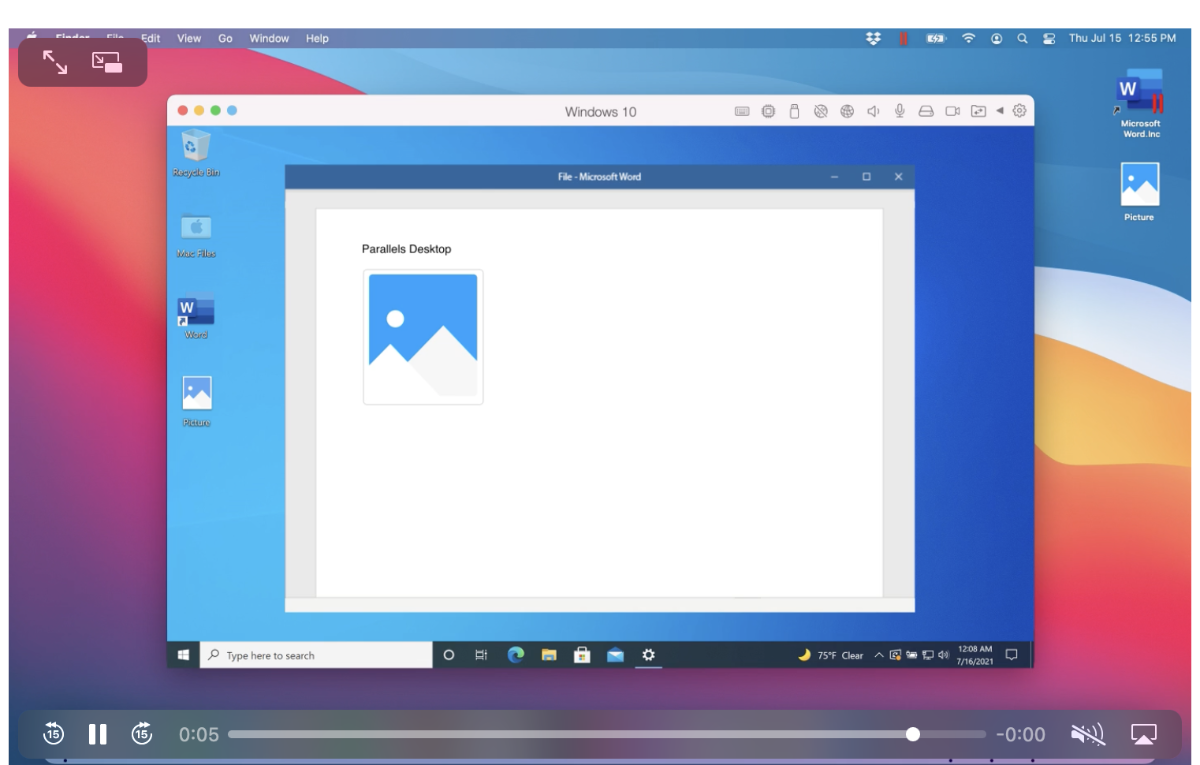Click the video progress scrubber handle

tap(912, 734)
